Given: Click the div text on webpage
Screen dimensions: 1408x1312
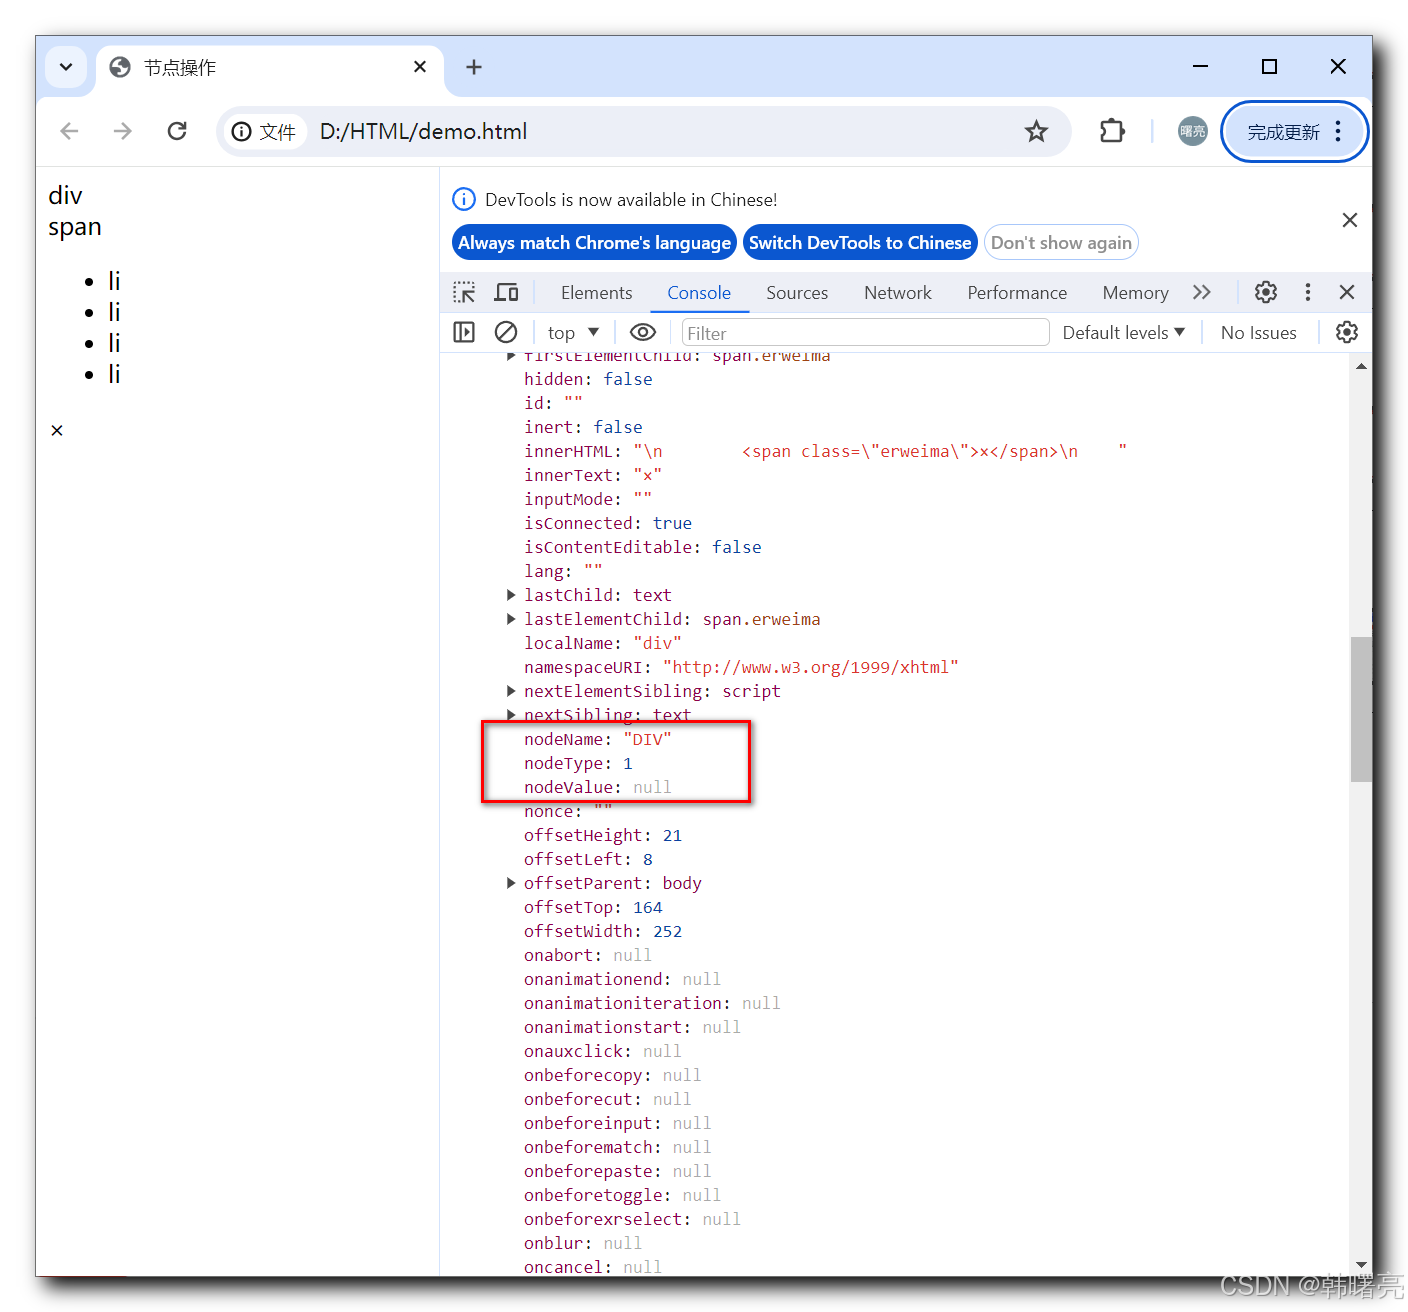Looking at the screenshot, I should (66, 195).
